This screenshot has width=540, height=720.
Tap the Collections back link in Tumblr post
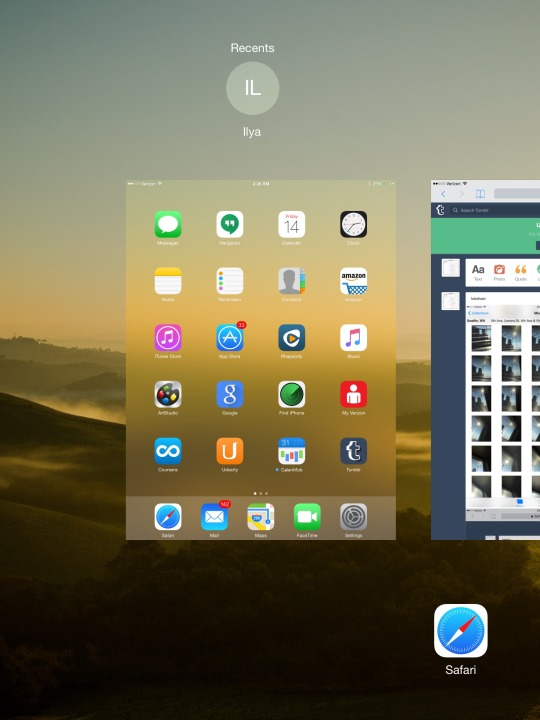click(x=478, y=313)
